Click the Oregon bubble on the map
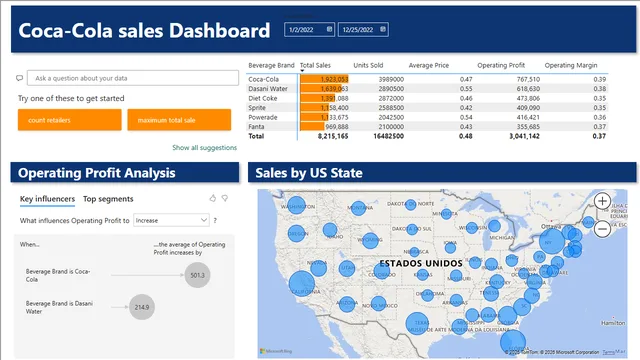The width and height of the screenshot is (640, 360). (297, 233)
